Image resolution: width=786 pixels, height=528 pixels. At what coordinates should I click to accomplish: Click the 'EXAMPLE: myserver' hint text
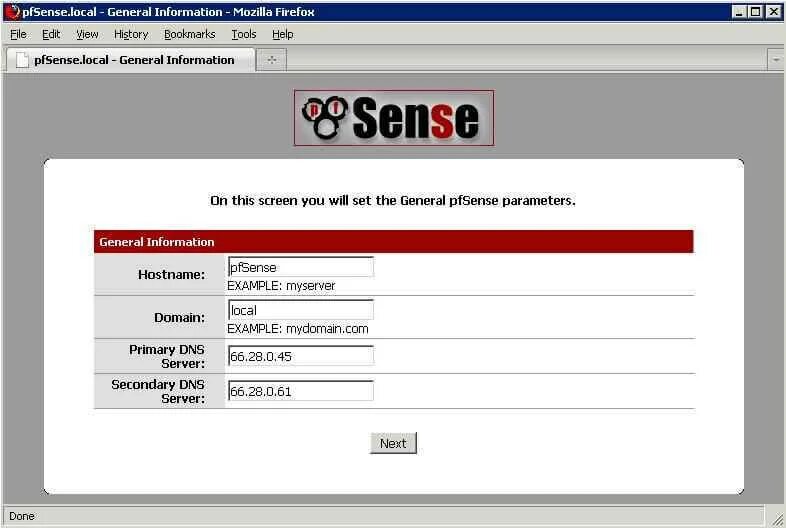(281, 286)
